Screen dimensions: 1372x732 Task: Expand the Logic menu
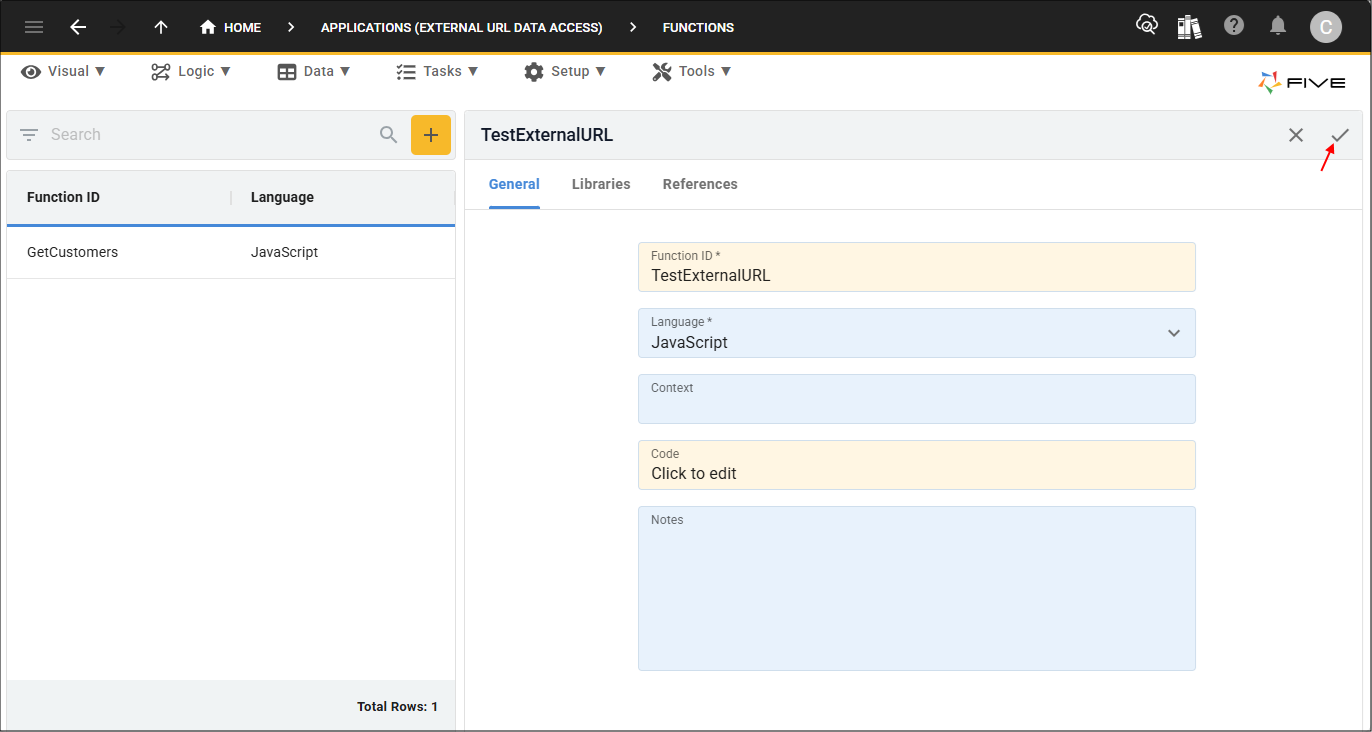click(x=190, y=71)
